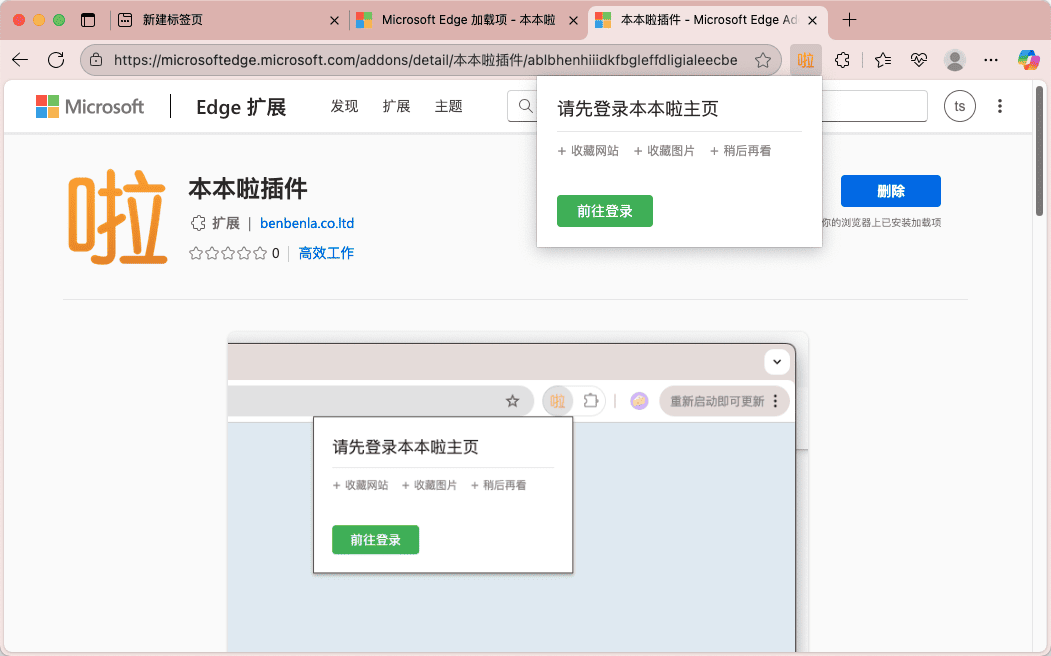Open the Copilot icon in toolbar
This screenshot has width=1051, height=656.
tap(1028, 60)
